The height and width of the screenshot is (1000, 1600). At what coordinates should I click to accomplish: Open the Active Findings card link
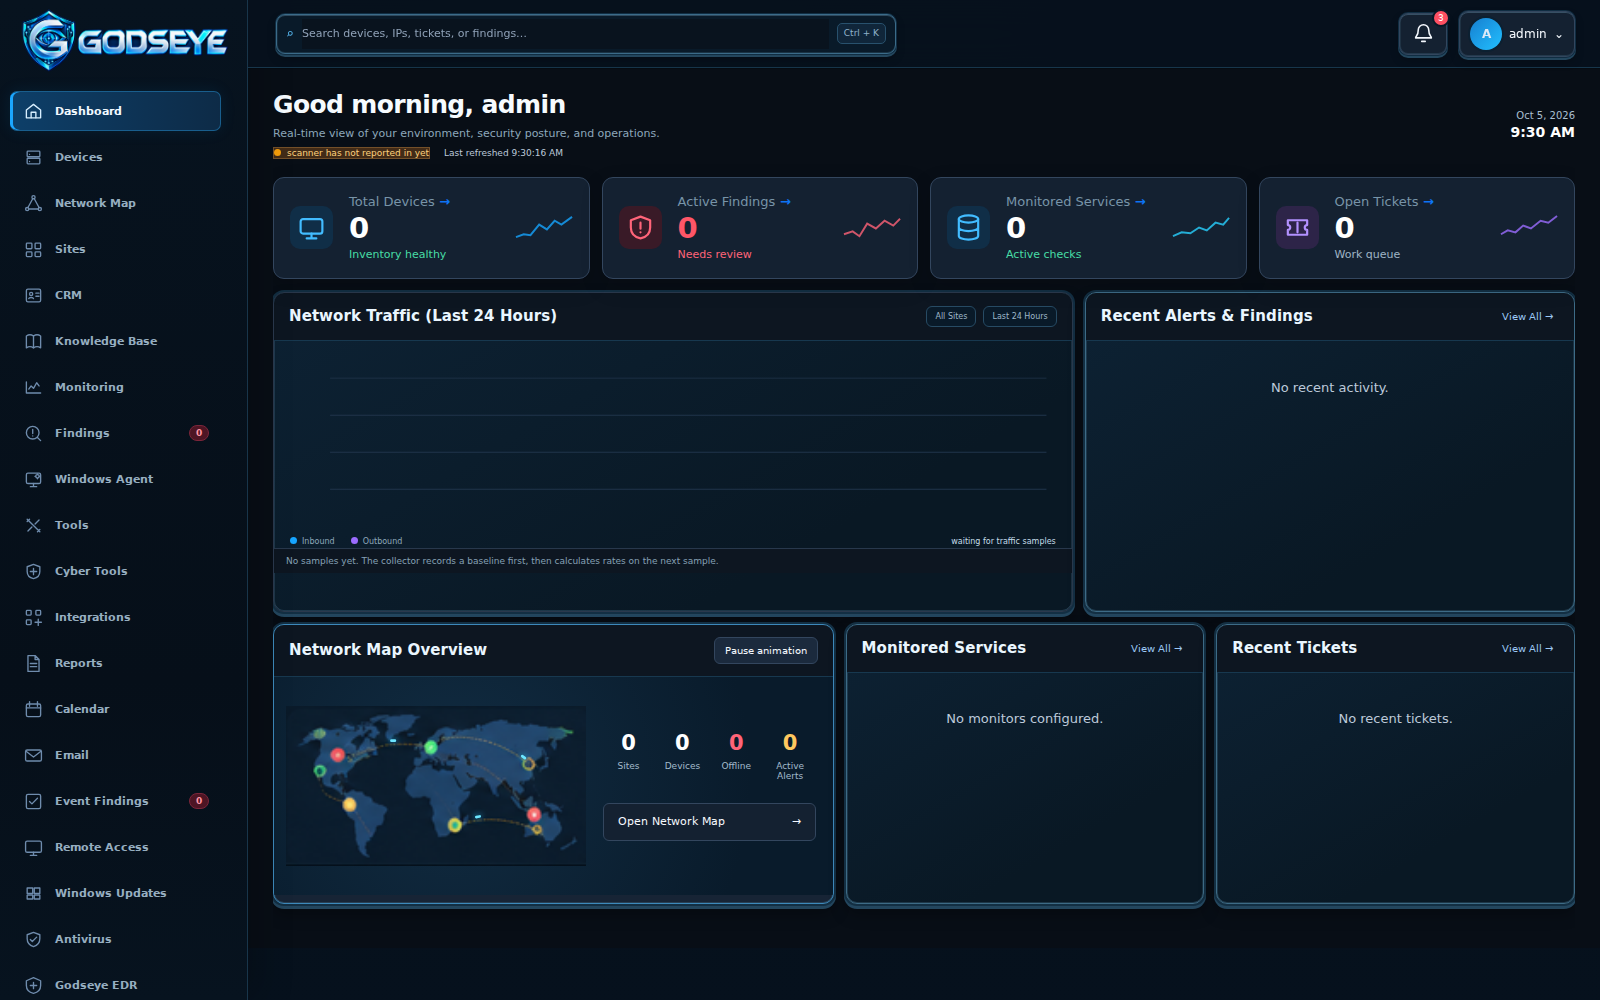click(734, 202)
